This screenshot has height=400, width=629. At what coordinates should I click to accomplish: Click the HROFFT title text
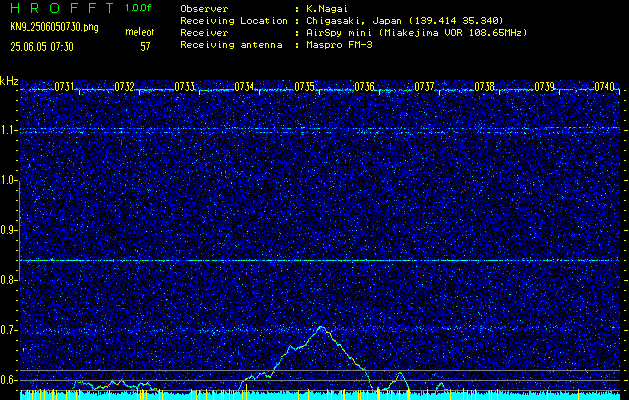point(62,8)
